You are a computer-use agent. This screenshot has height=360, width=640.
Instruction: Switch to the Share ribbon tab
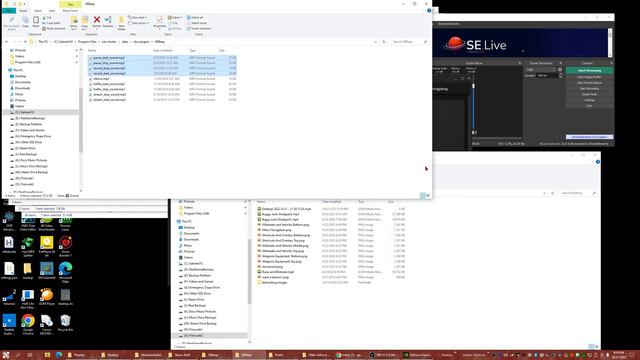point(38,11)
